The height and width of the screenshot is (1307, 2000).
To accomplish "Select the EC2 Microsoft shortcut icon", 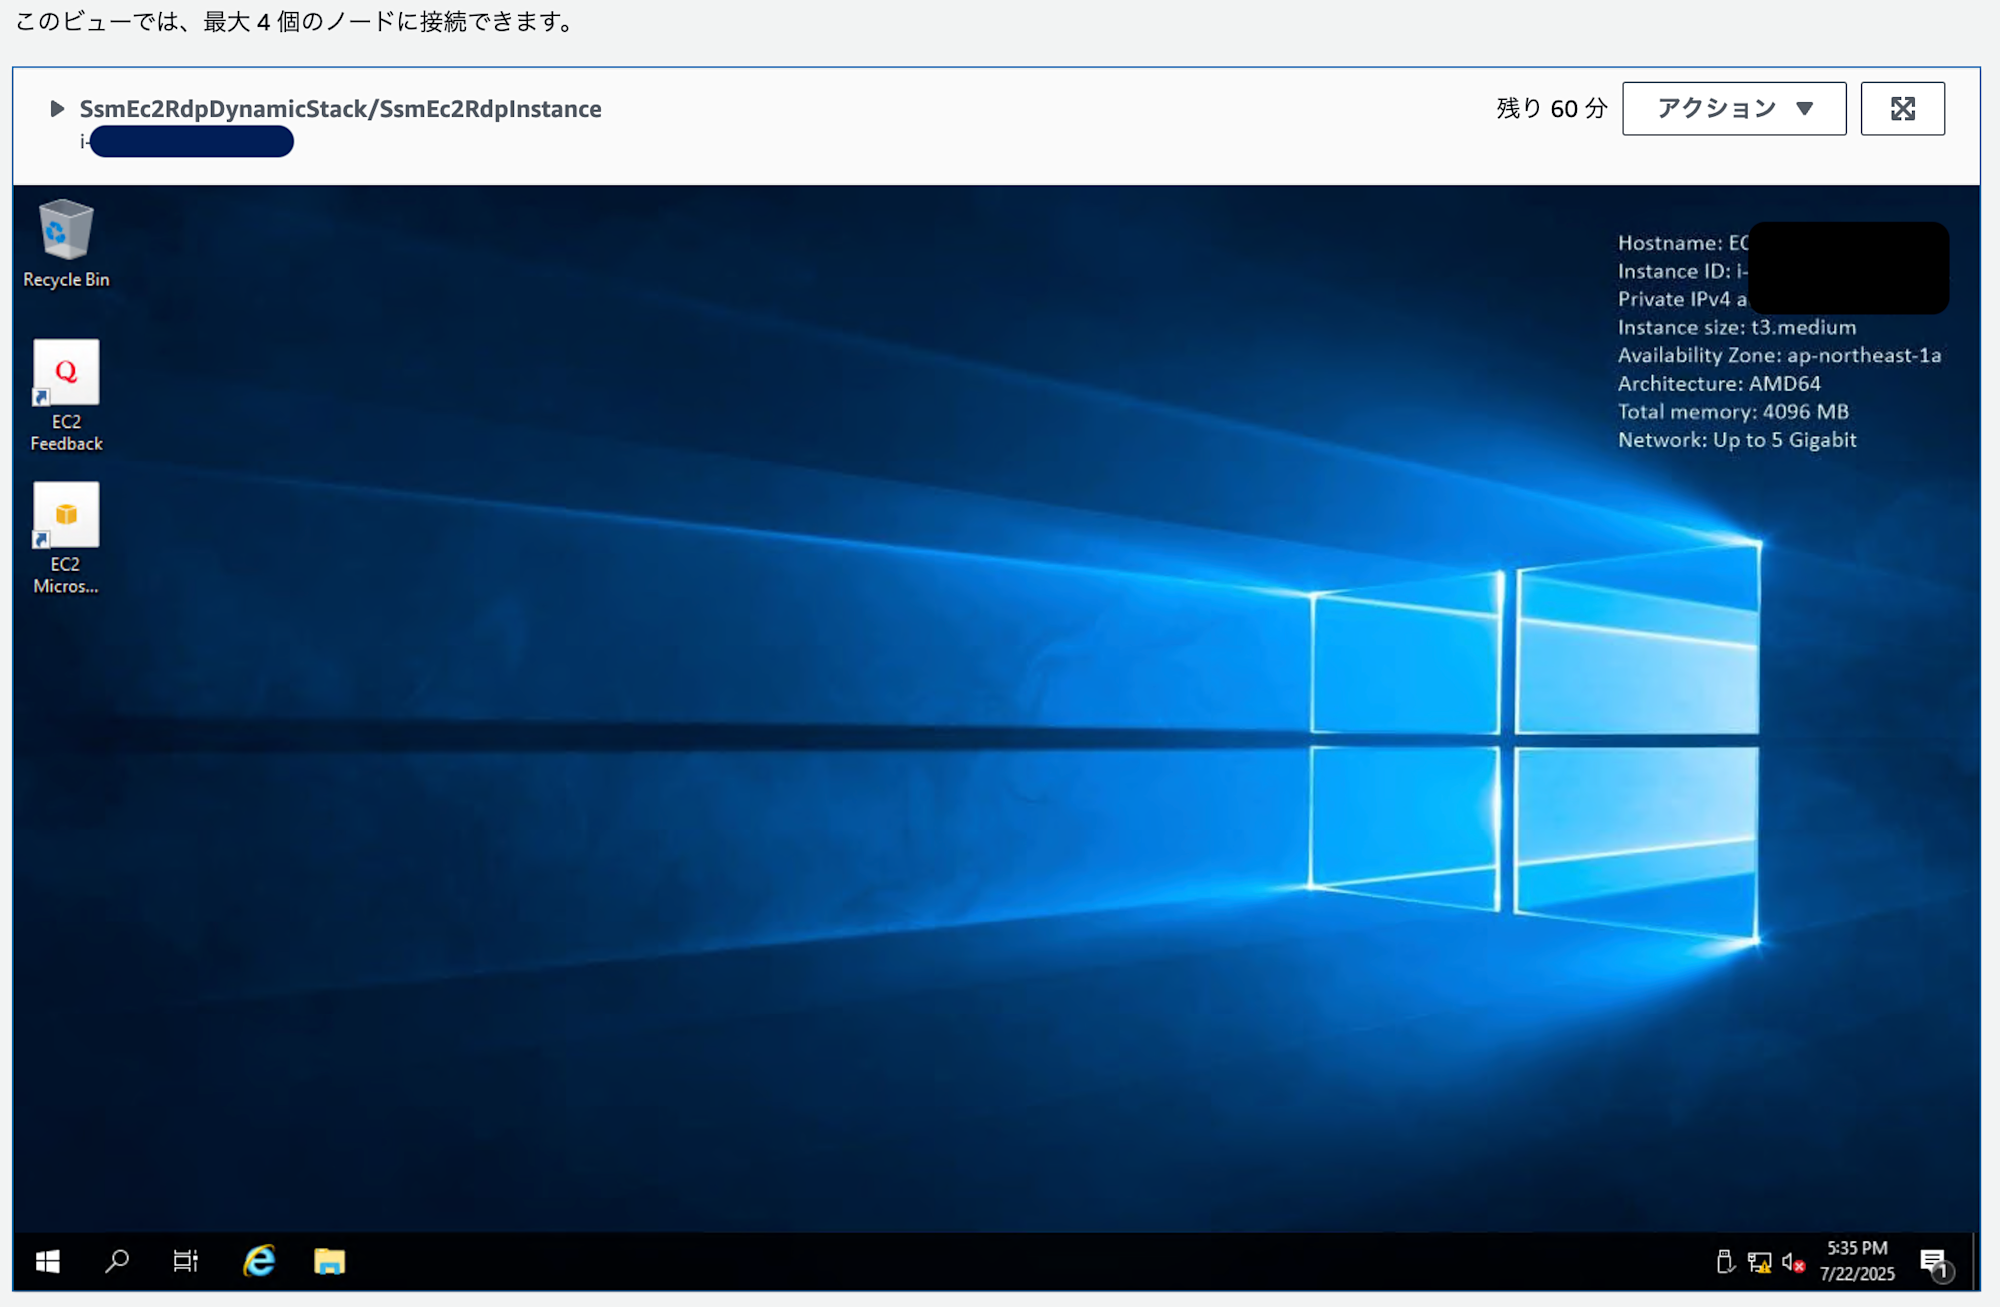I will (66, 539).
